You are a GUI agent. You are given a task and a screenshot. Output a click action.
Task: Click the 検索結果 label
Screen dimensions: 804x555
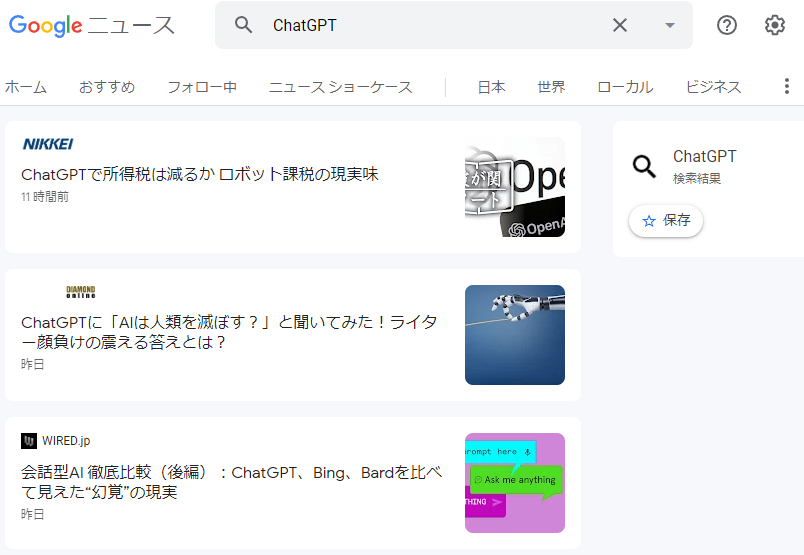[697, 179]
